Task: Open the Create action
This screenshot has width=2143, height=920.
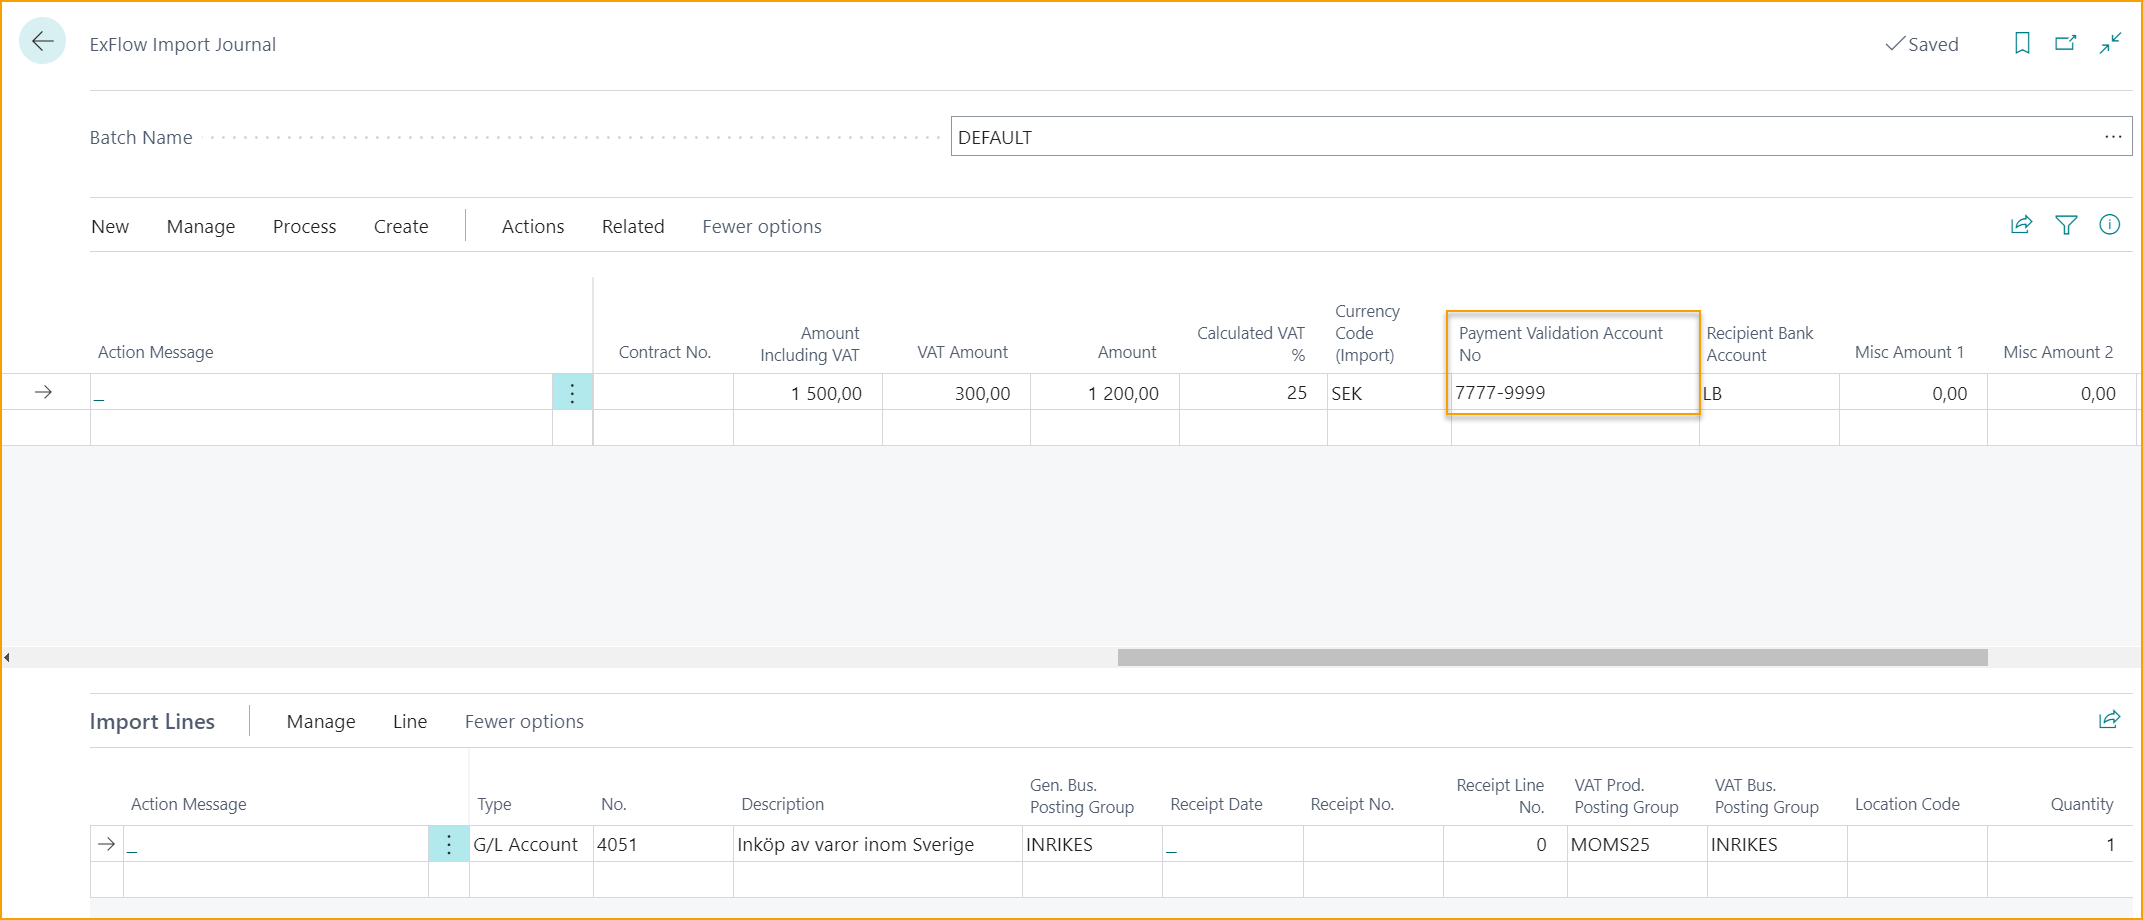Action: 400,226
